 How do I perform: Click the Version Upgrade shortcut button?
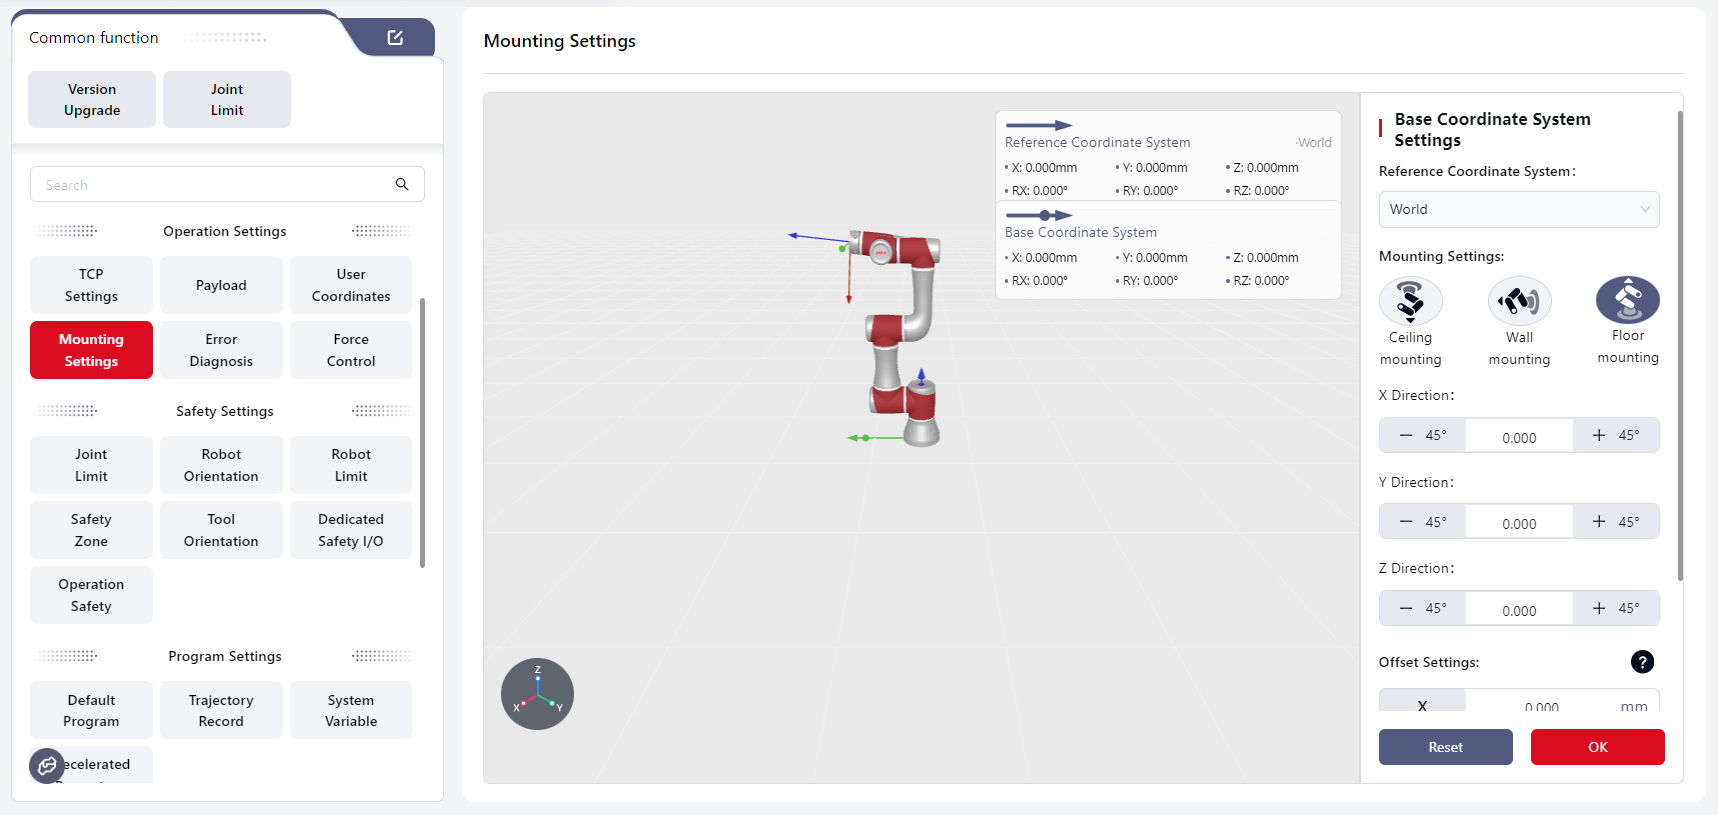92,100
